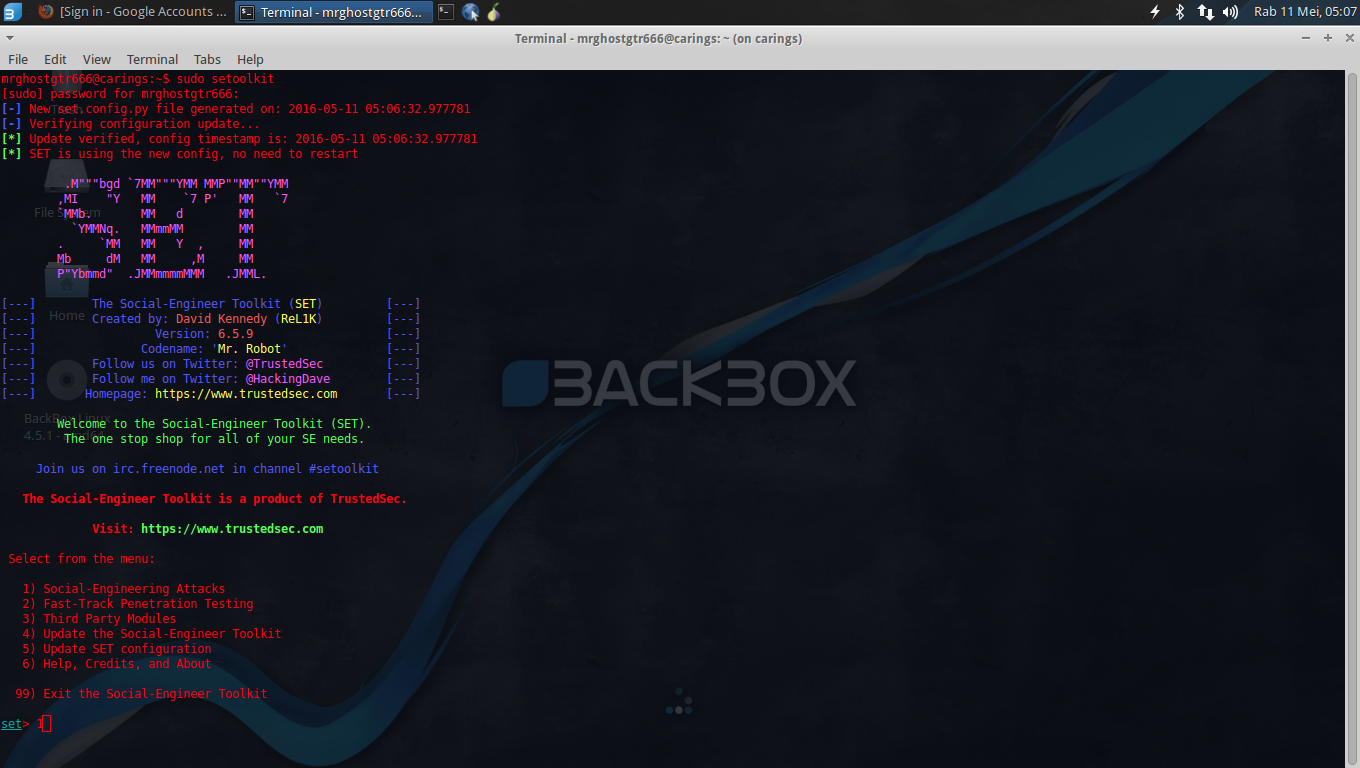This screenshot has width=1360, height=768.
Task: Maximize the Terminal window with plus button
Action: pyautogui.click(x=1328, y=38)
